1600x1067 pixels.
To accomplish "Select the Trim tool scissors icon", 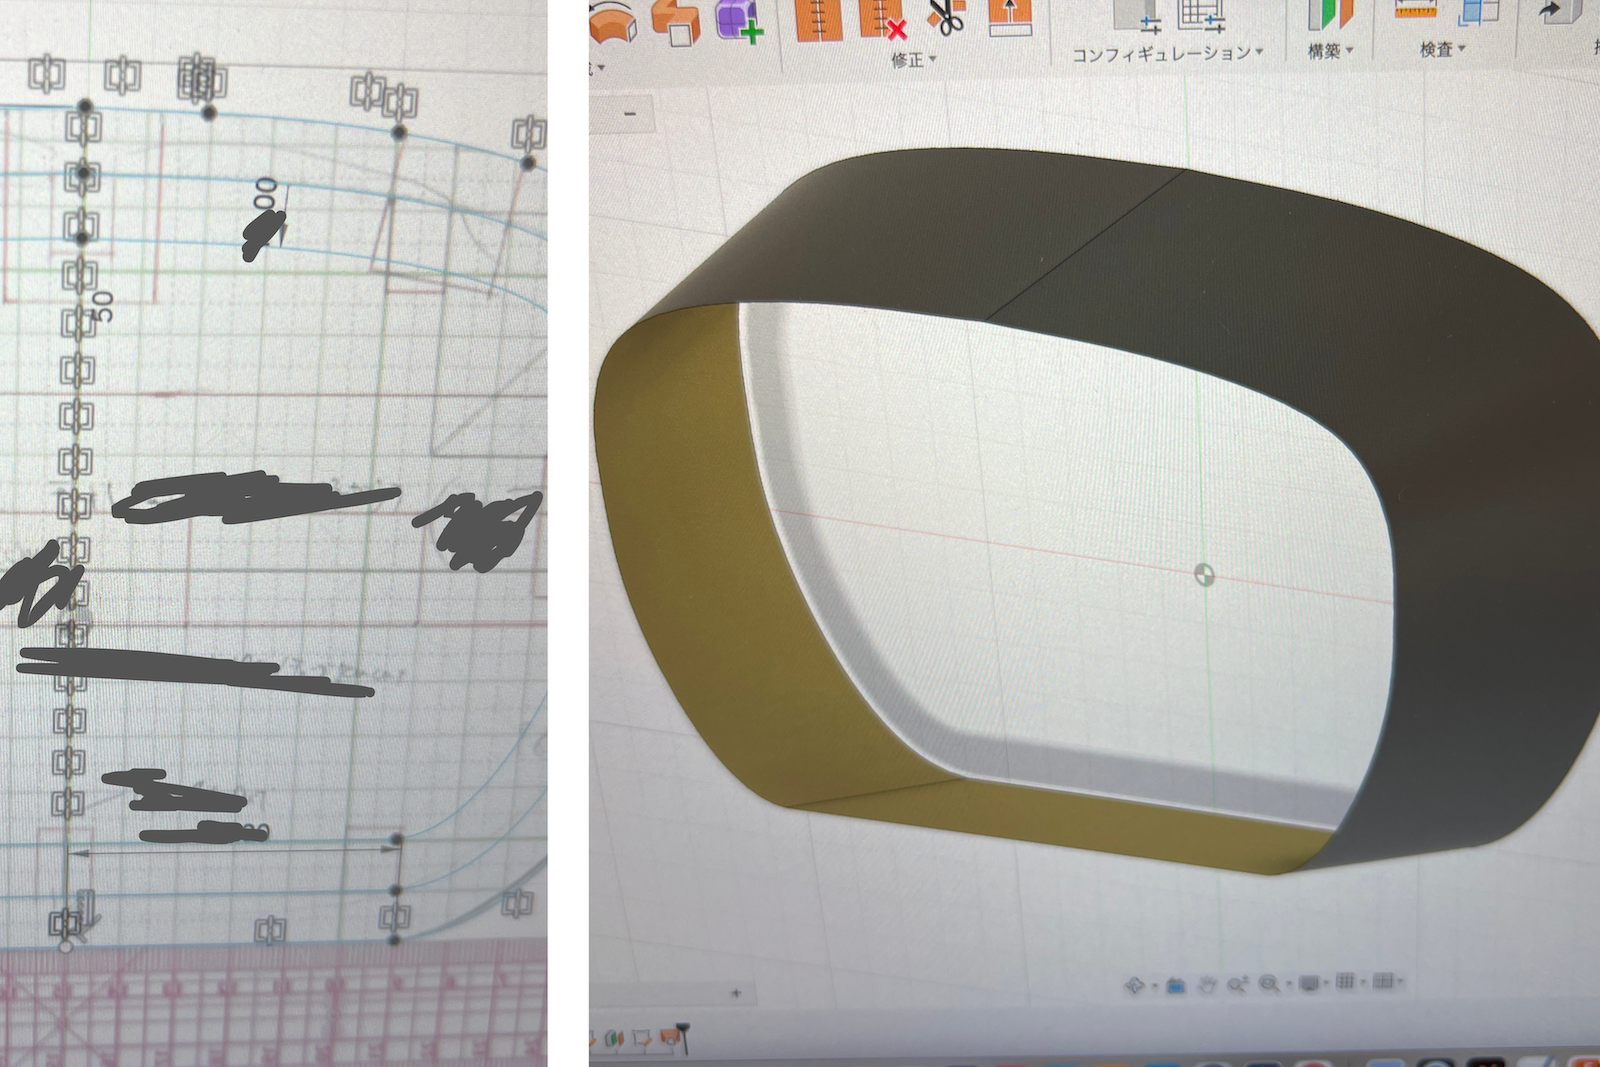I will [944, 18].
